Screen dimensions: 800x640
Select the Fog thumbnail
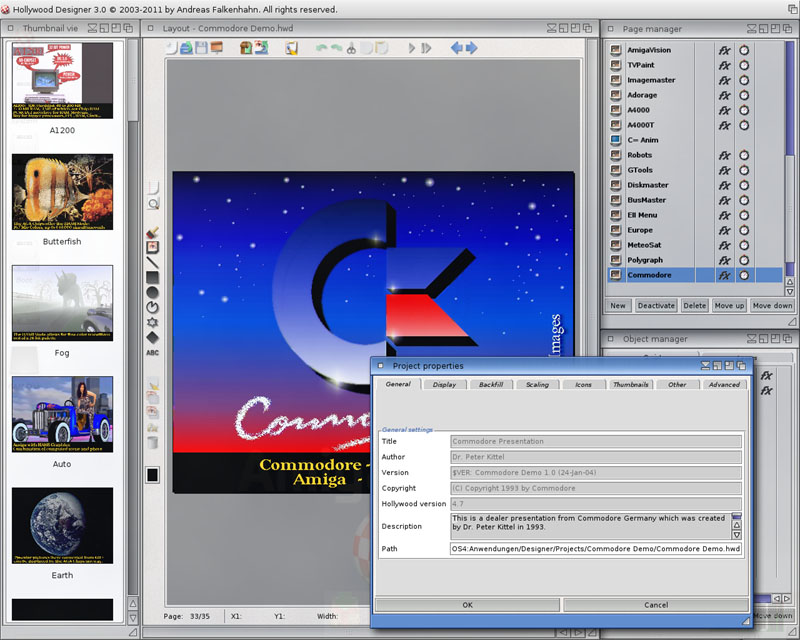tap(62, 303)
